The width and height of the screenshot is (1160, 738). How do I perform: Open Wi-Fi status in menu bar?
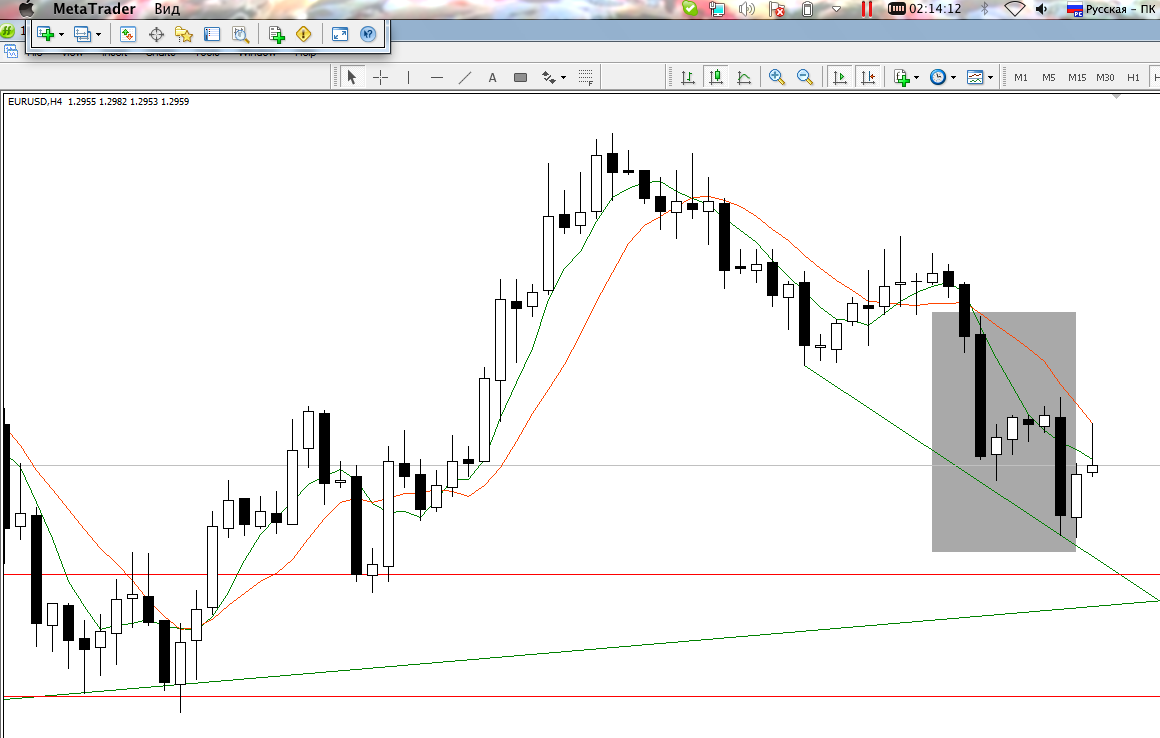click(x=1014, y=9)
